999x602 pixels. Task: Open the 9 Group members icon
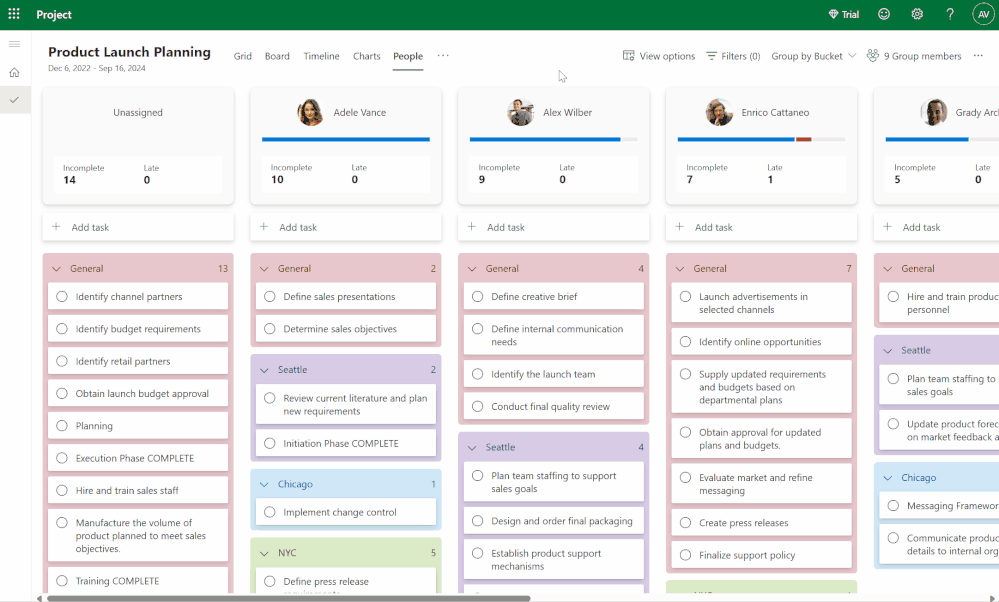873,55
